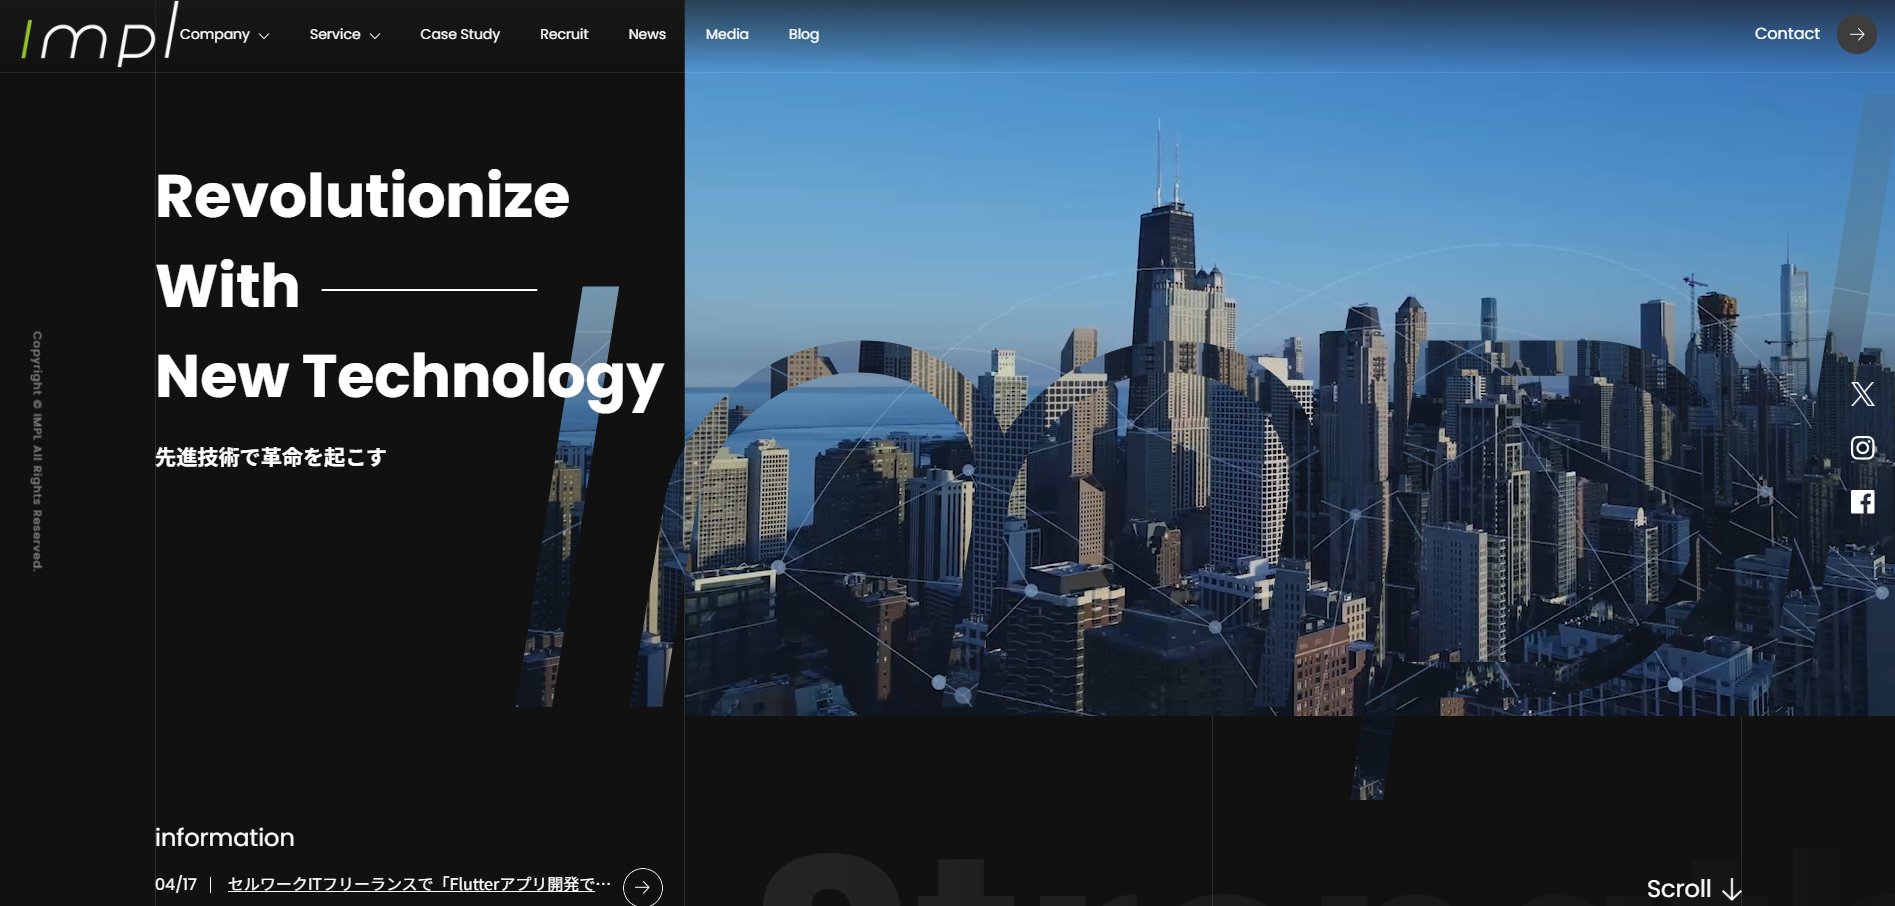The width and height of the screenshot is (1895, 906).
Task: Go to Case Study page
Action: (460, 34)
